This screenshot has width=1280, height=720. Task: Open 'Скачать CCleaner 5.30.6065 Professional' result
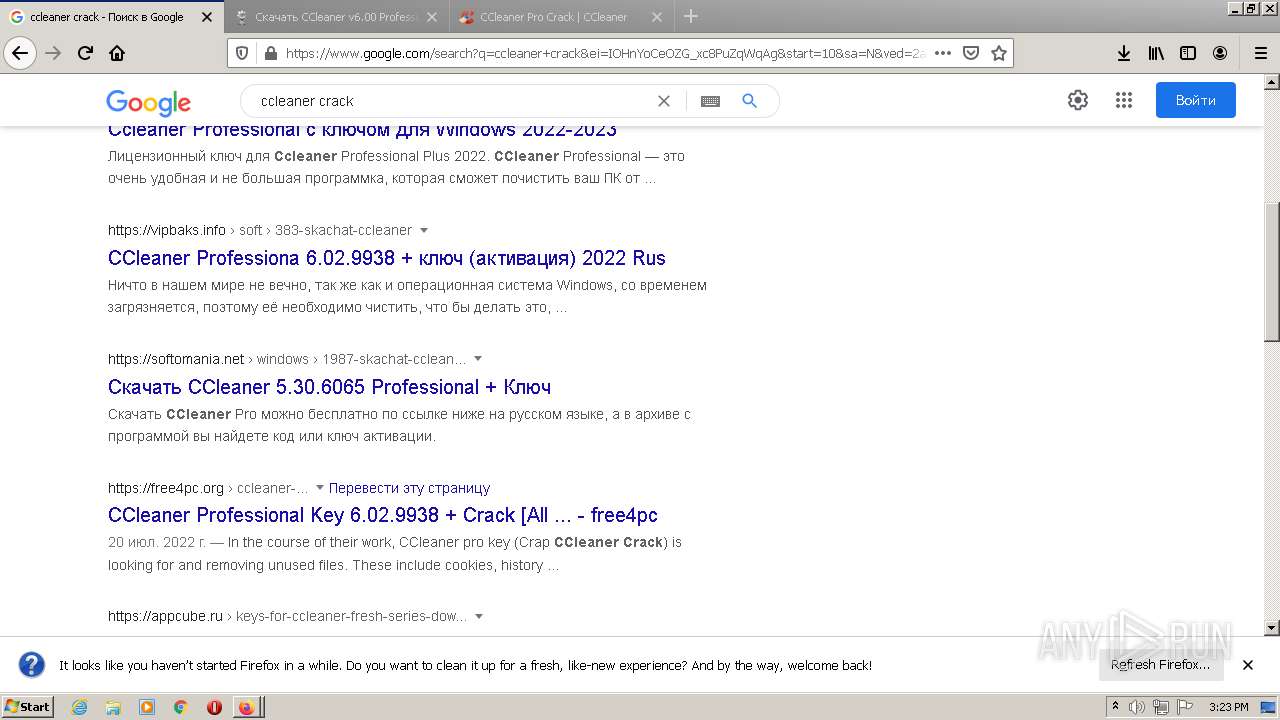point(329,387)
